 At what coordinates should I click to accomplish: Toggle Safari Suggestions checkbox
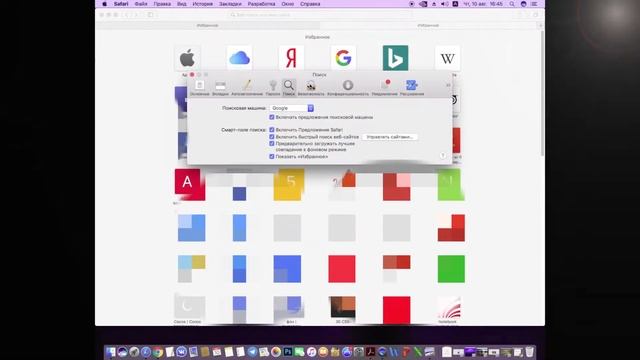272,130
